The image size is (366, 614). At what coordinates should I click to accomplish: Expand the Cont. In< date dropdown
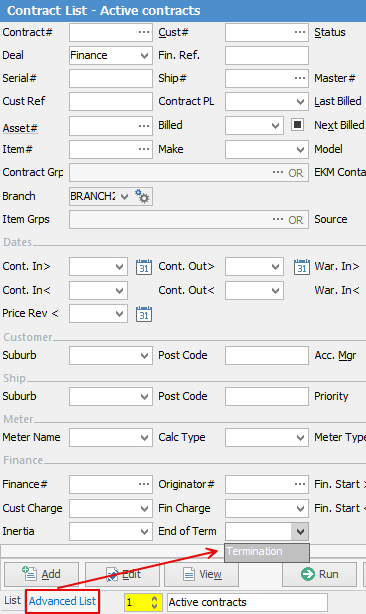tap(119, 291)
